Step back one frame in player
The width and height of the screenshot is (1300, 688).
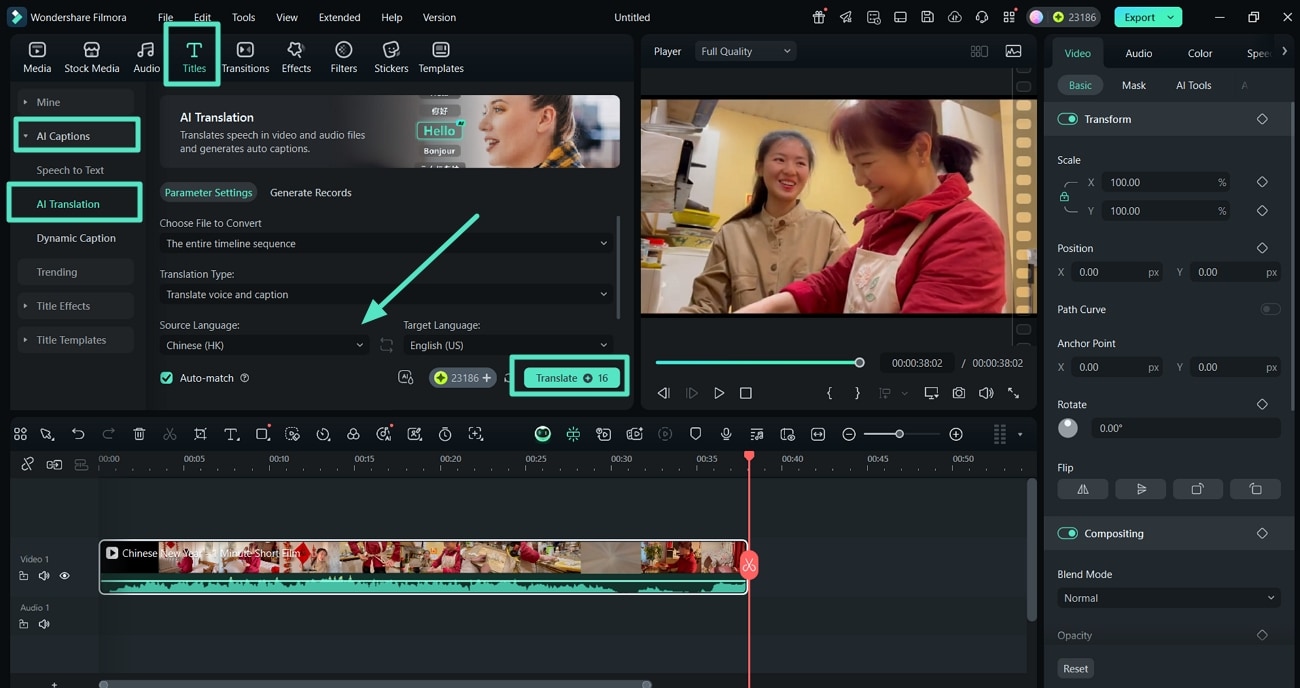(663, 393)
